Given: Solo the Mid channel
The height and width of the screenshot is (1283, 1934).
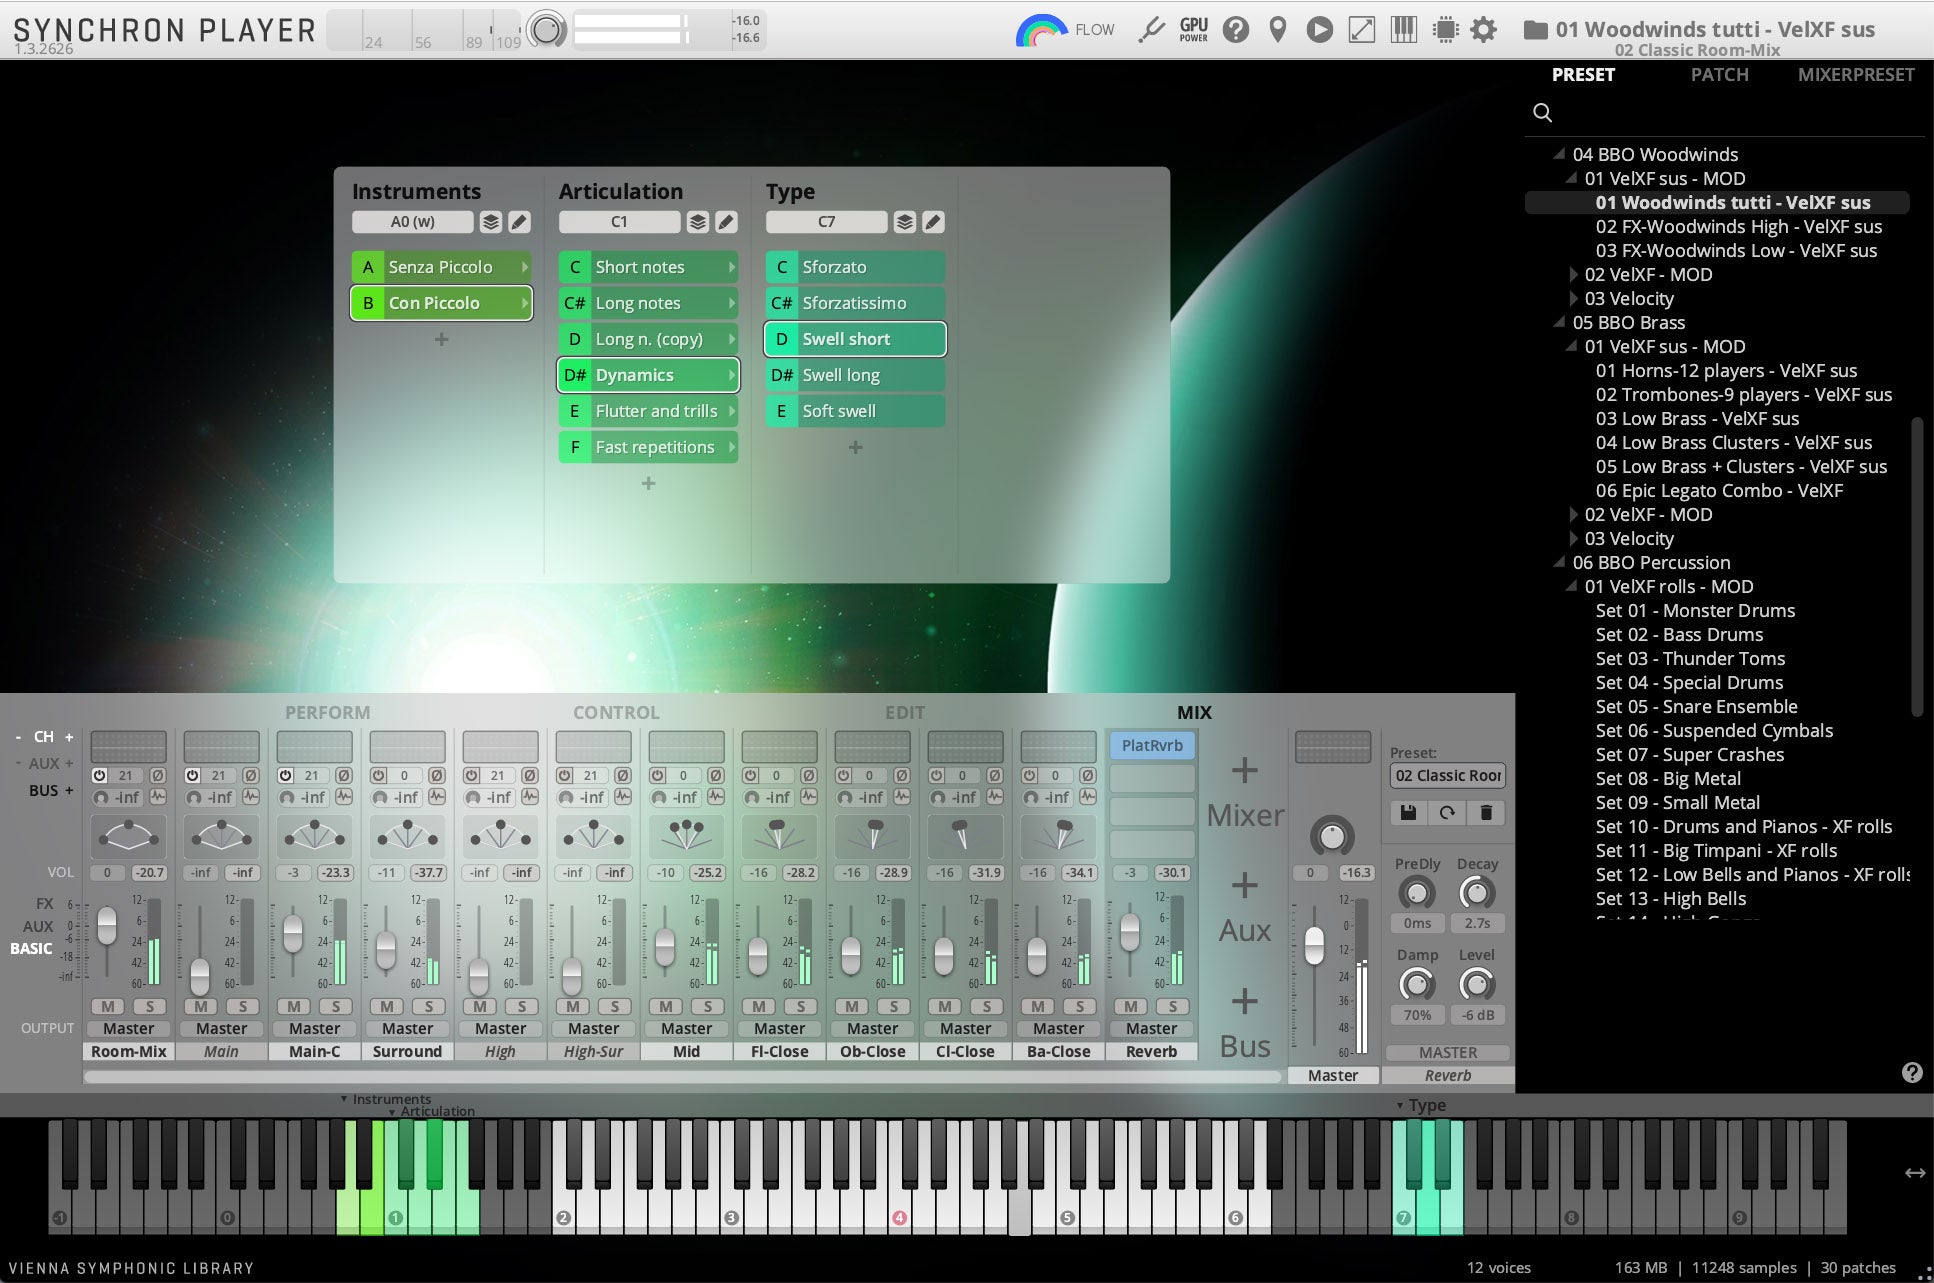Looking at the screenshot, I should (x=708, y=1006).
